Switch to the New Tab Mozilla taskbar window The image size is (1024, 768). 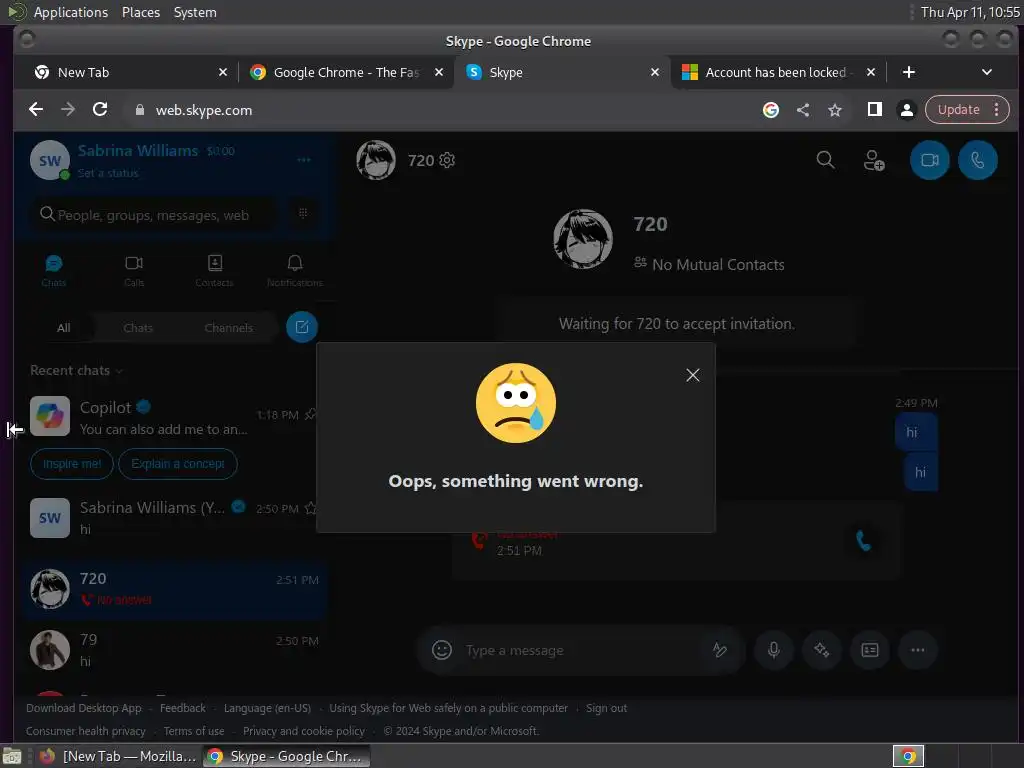[118, 756]
